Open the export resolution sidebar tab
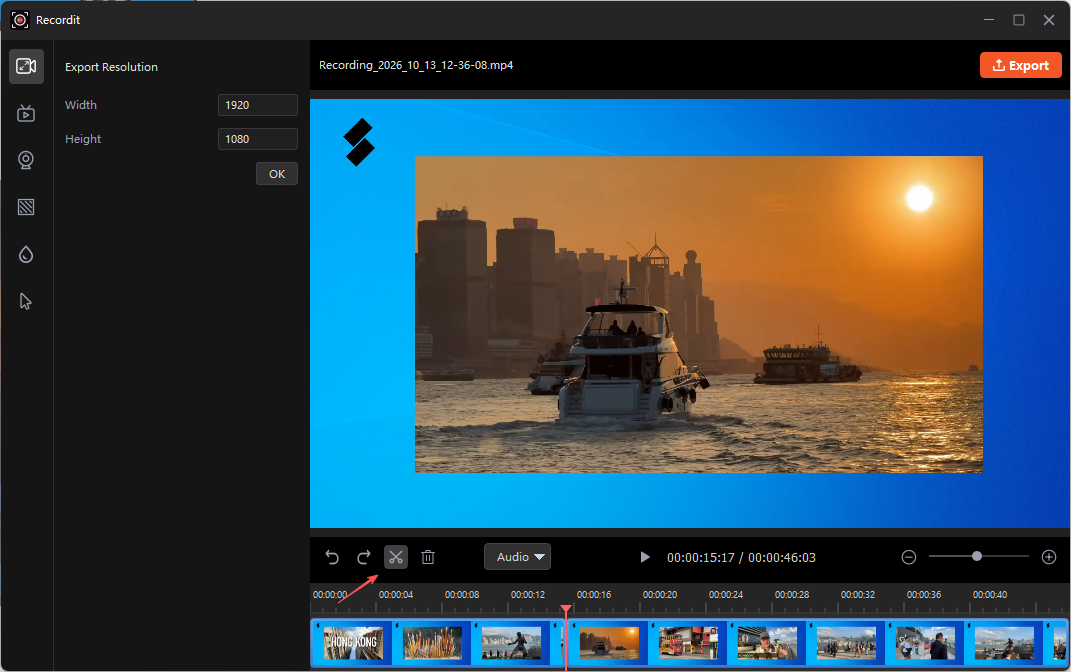Viewport: 1071px width, 672px height. pyautogui.click(x=26, y=66)
